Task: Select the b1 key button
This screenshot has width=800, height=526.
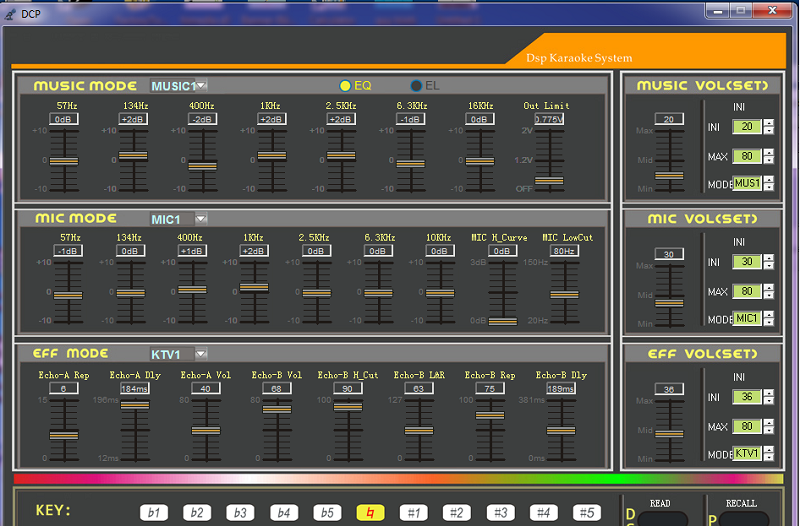Action: click(154, 512)
